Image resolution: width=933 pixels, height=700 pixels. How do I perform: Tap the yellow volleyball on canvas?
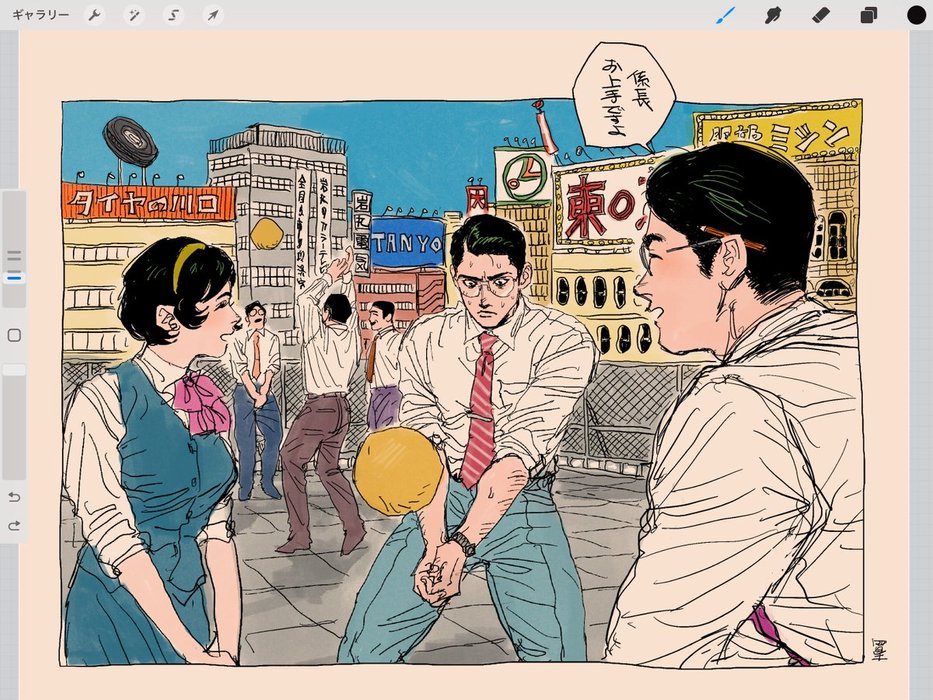coord(398,471)
